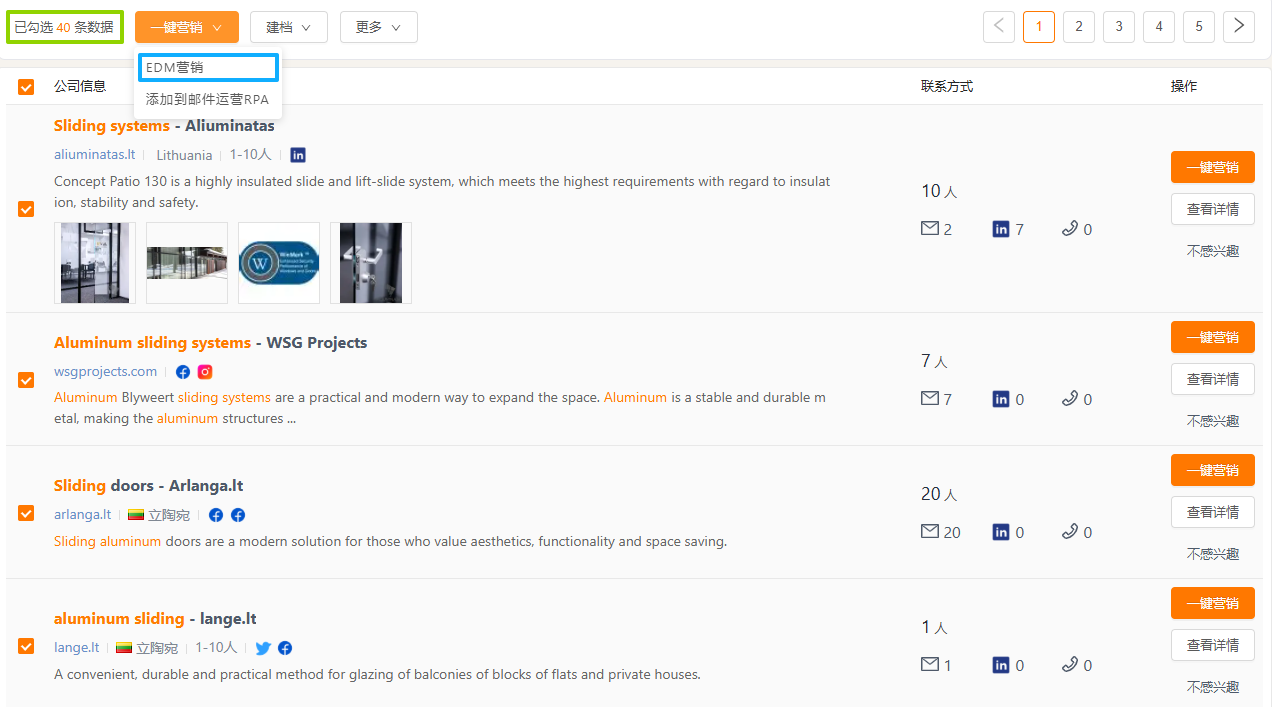Go to previous page arrow

pyautogui.click(x=999, y=27)
